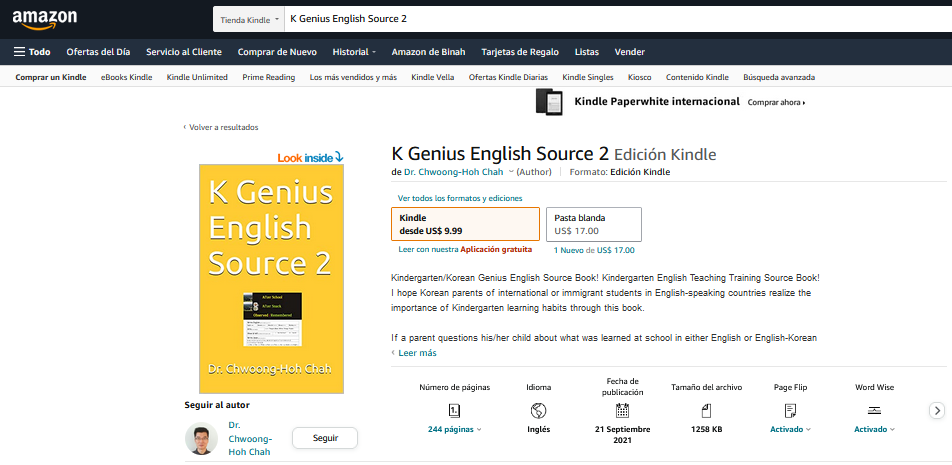This screenshot has height=465, width=952.
Task: Open Dr. Chwoong-Hoh Chah author link in byline
Action: 454,172
